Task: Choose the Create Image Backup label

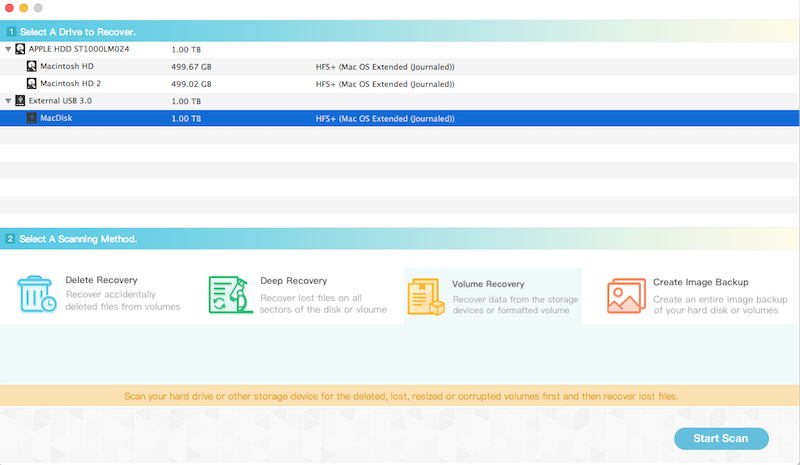Action: [701, 282]
